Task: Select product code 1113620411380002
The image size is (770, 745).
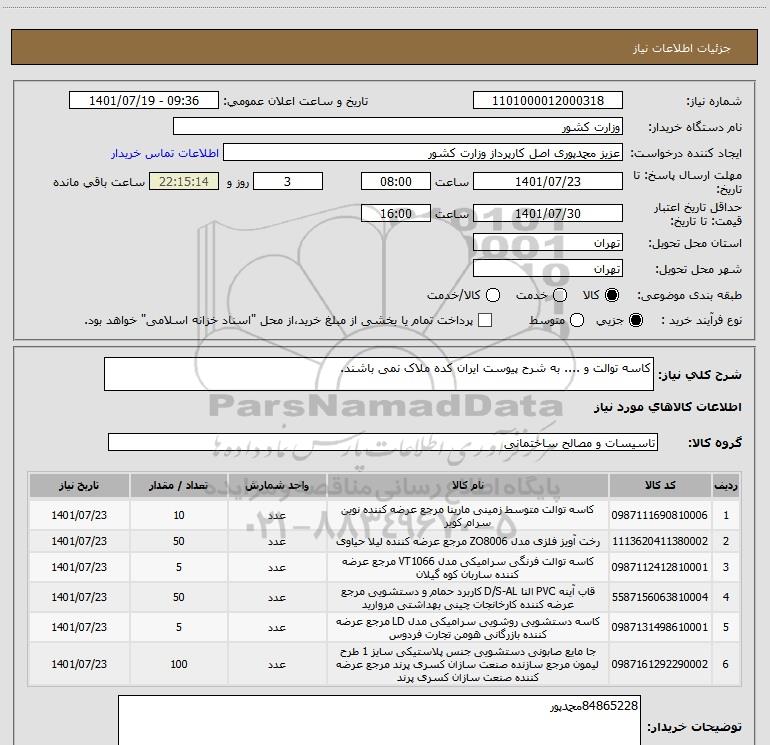Action: (x=660, y=541)
